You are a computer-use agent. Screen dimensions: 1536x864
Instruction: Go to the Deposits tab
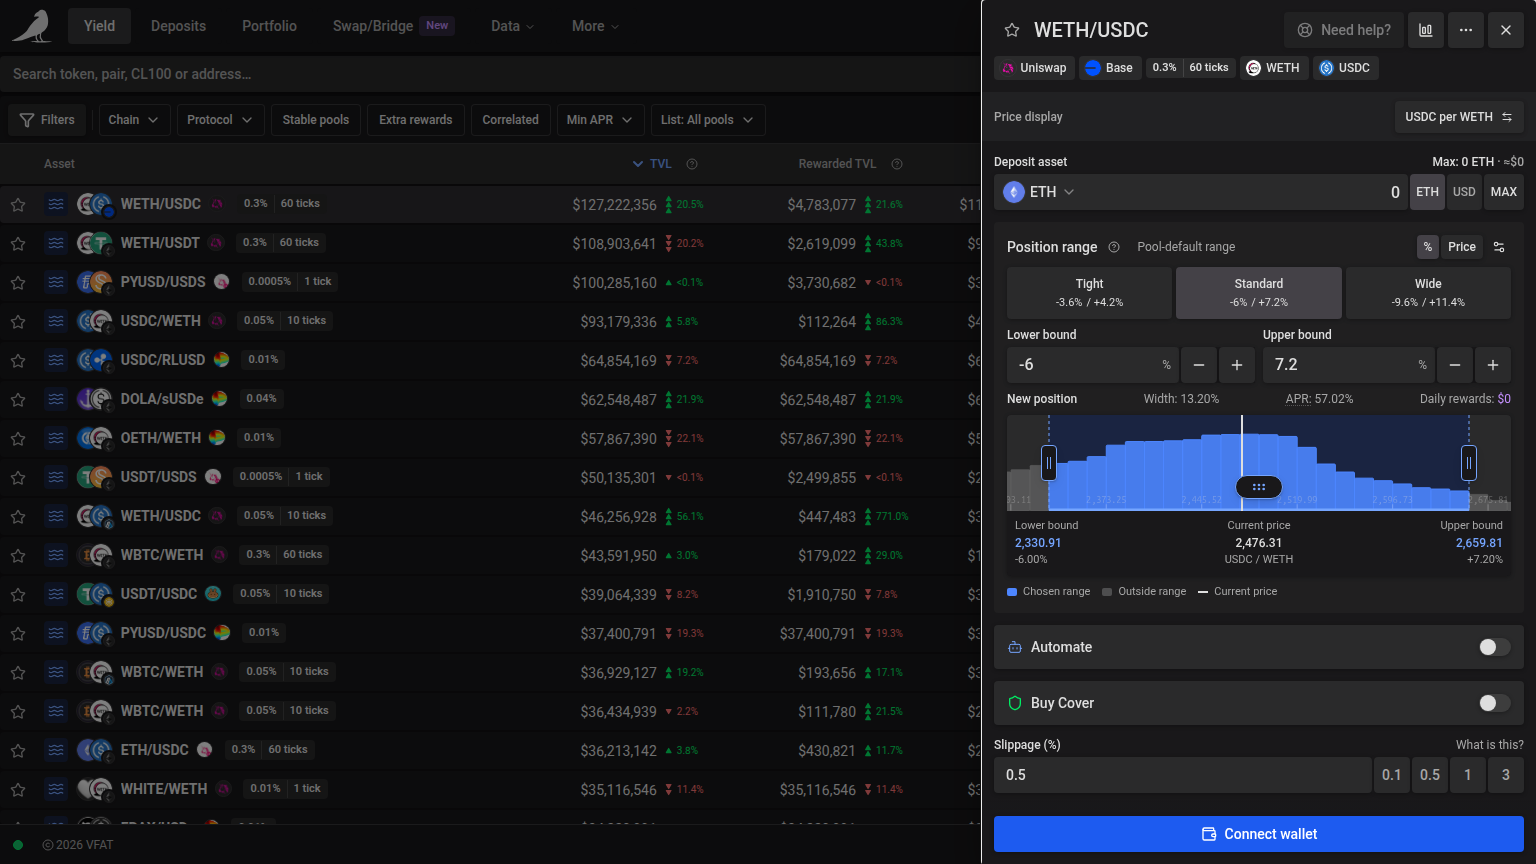click(x=178, y=26)
